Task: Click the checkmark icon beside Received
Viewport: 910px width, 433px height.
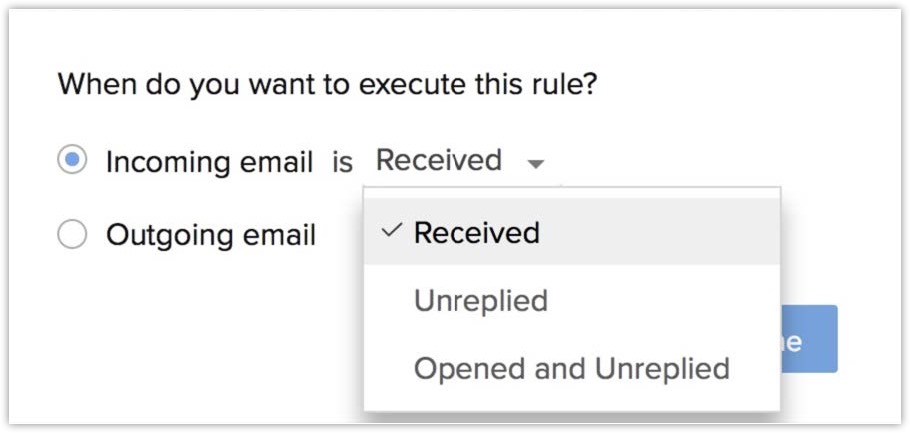Action: tap(392, 232)
